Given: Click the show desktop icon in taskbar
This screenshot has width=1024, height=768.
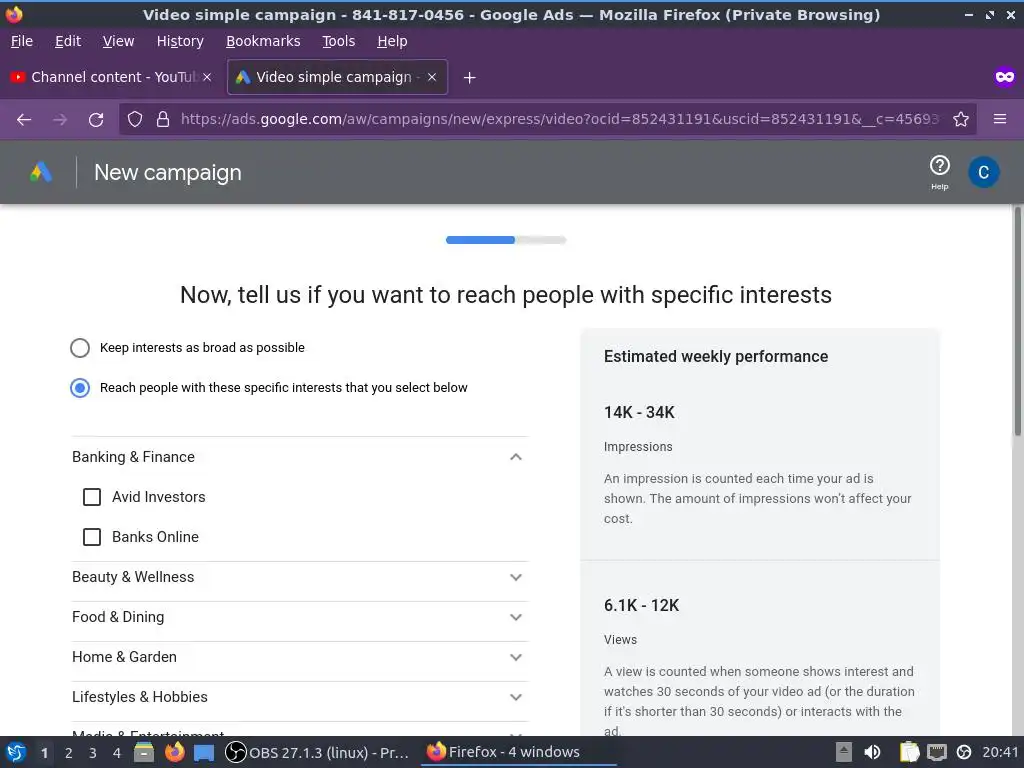Looking at the screenshot, I should (204, 753).
